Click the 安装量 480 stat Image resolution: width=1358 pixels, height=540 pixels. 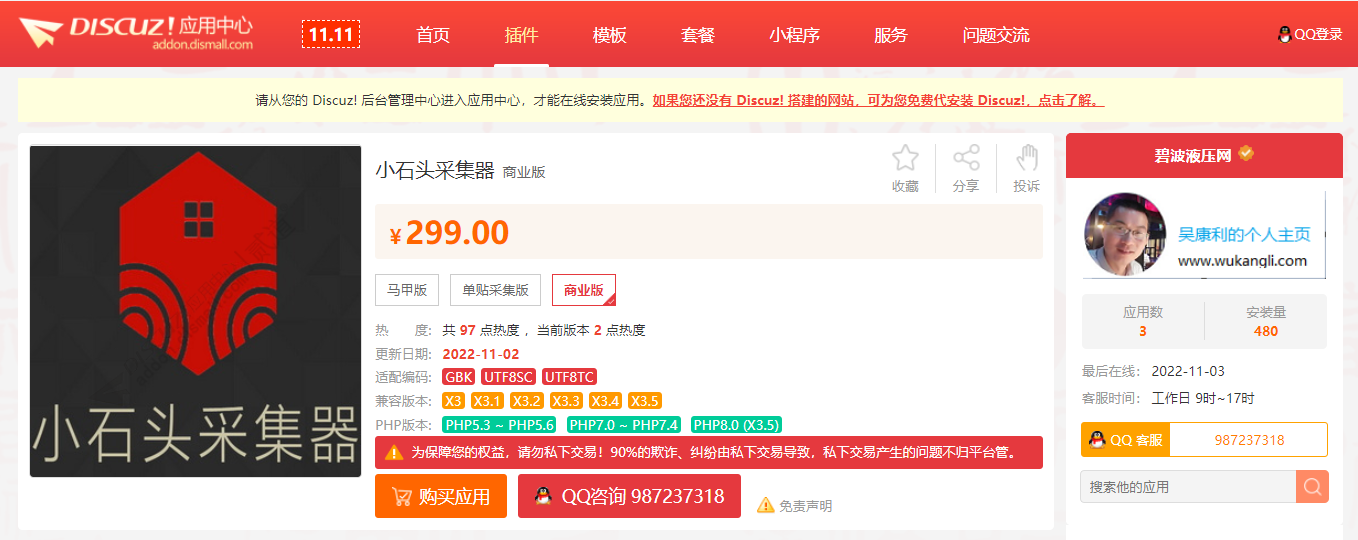[1266, 321]
